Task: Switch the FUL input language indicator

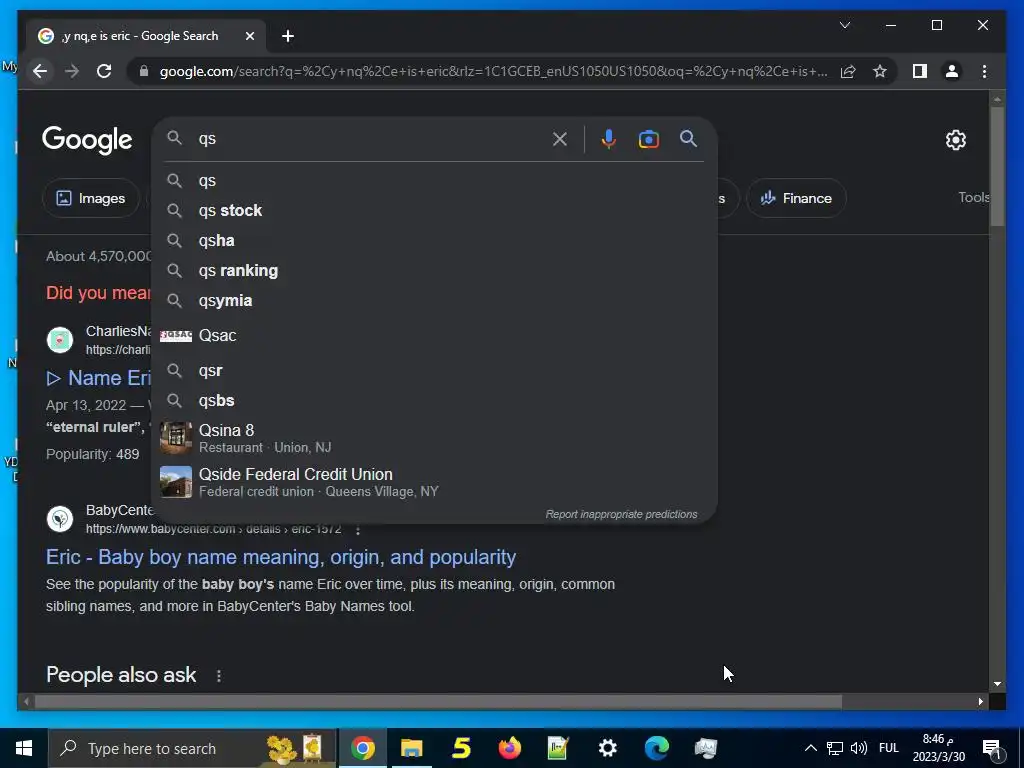Action: (x=889, y=748)
